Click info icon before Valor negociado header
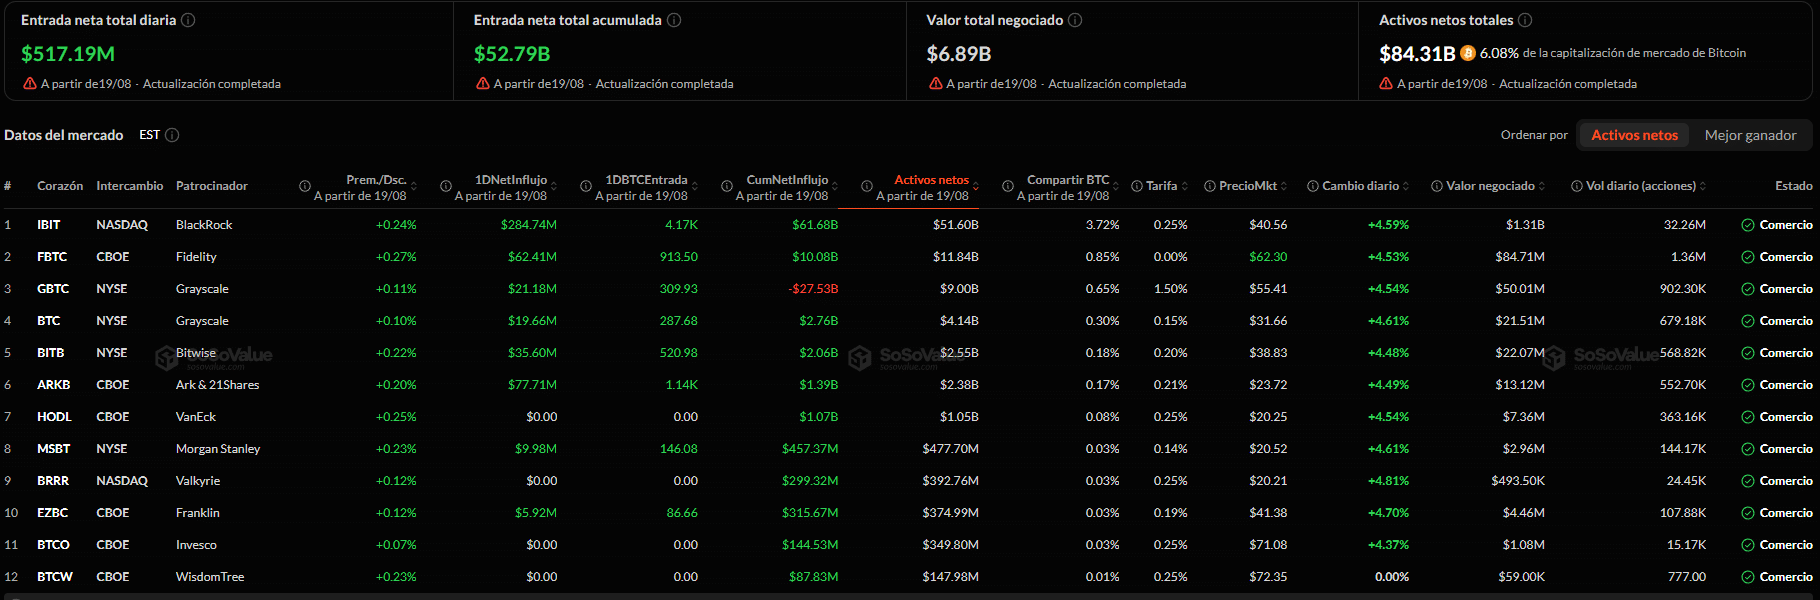Screen dimensions: 1820x600 click(1437, 186)
